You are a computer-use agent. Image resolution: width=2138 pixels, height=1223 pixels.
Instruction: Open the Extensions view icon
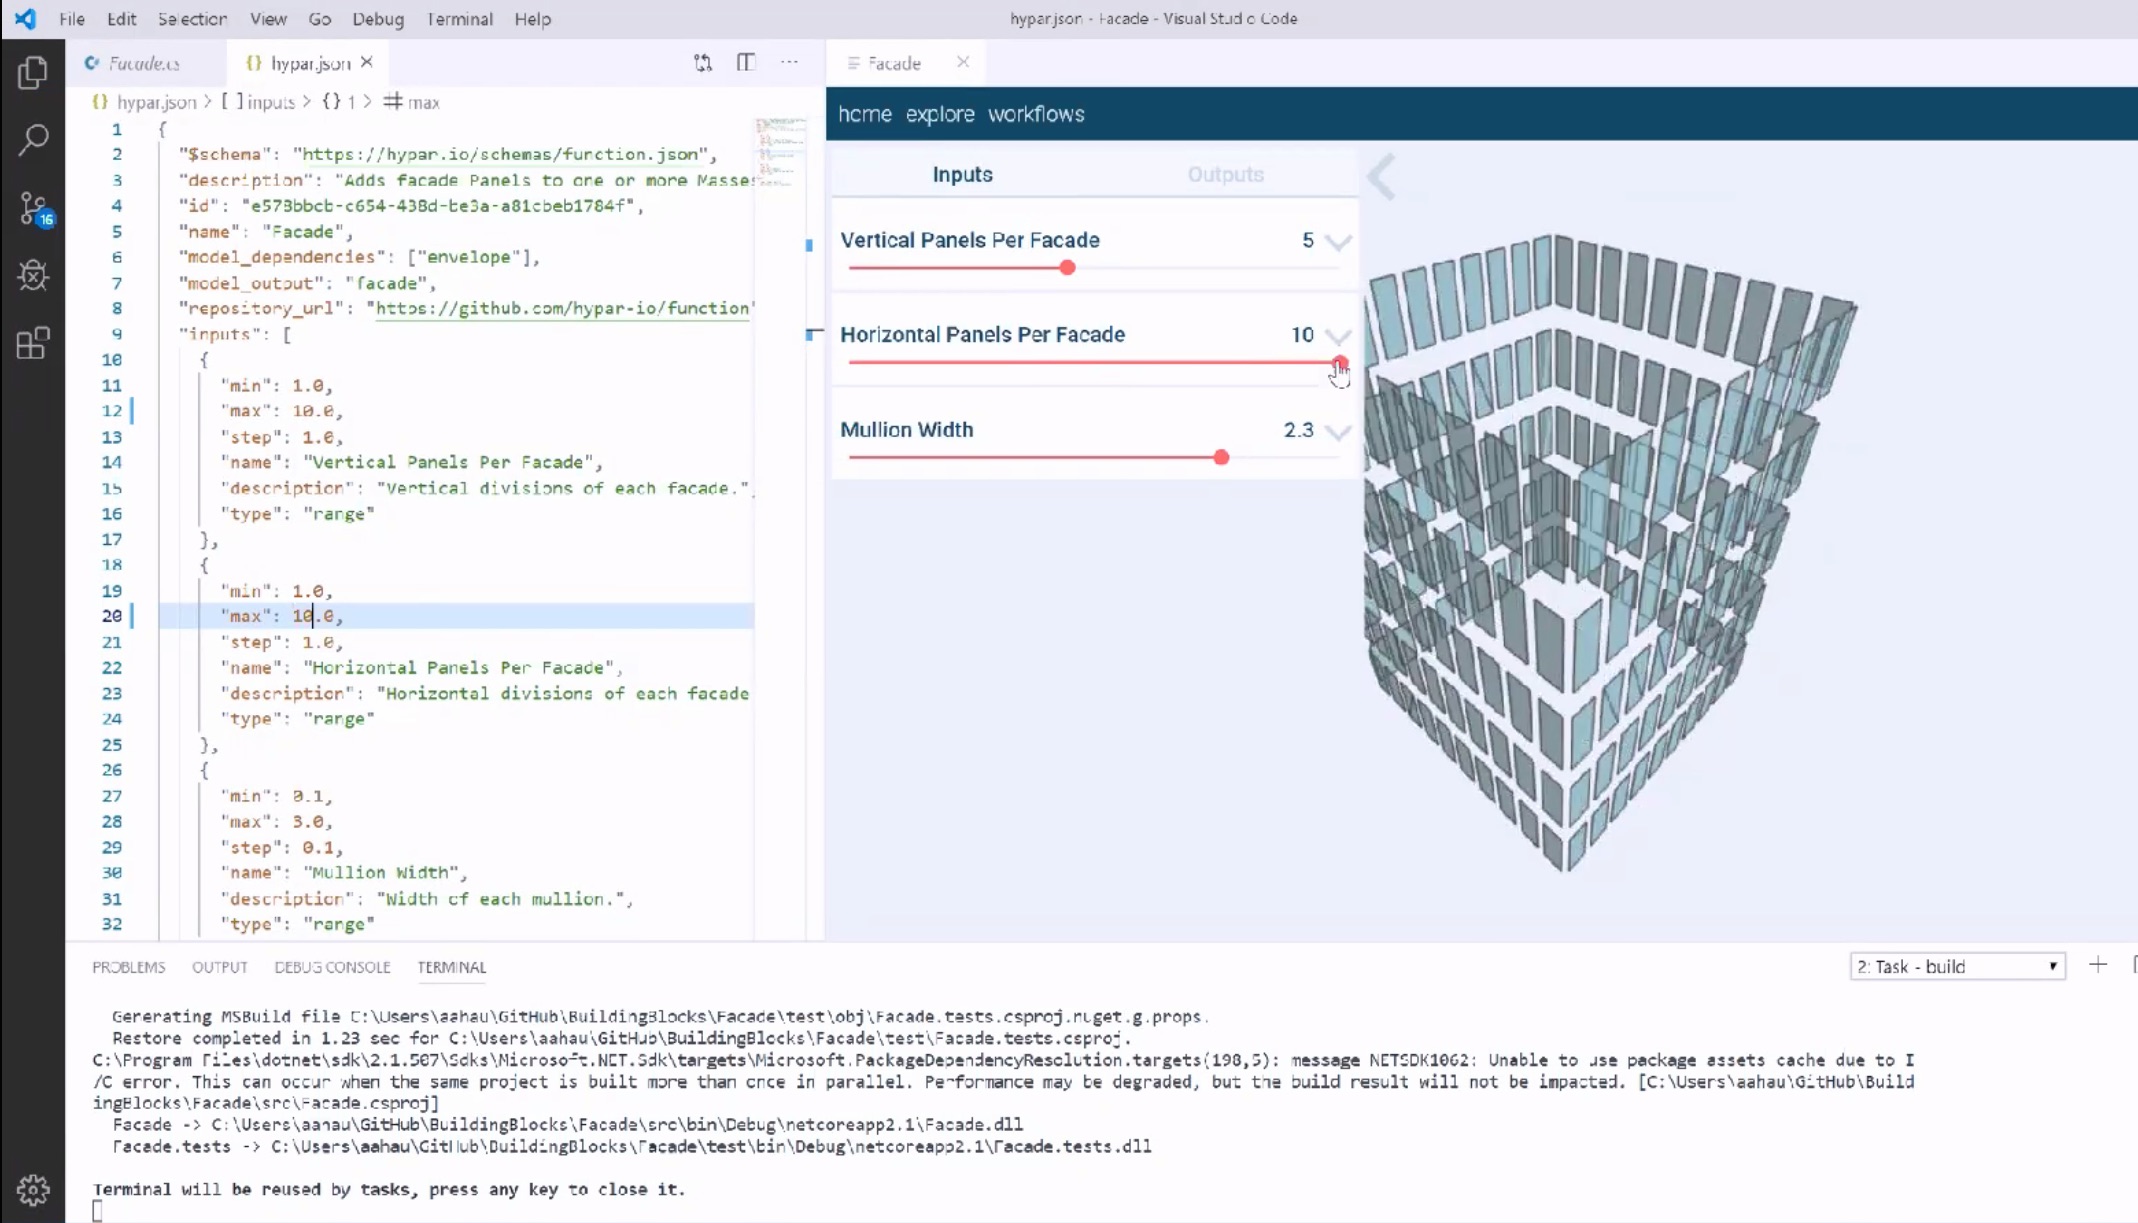pyautogui.click(x=33, y=343)
